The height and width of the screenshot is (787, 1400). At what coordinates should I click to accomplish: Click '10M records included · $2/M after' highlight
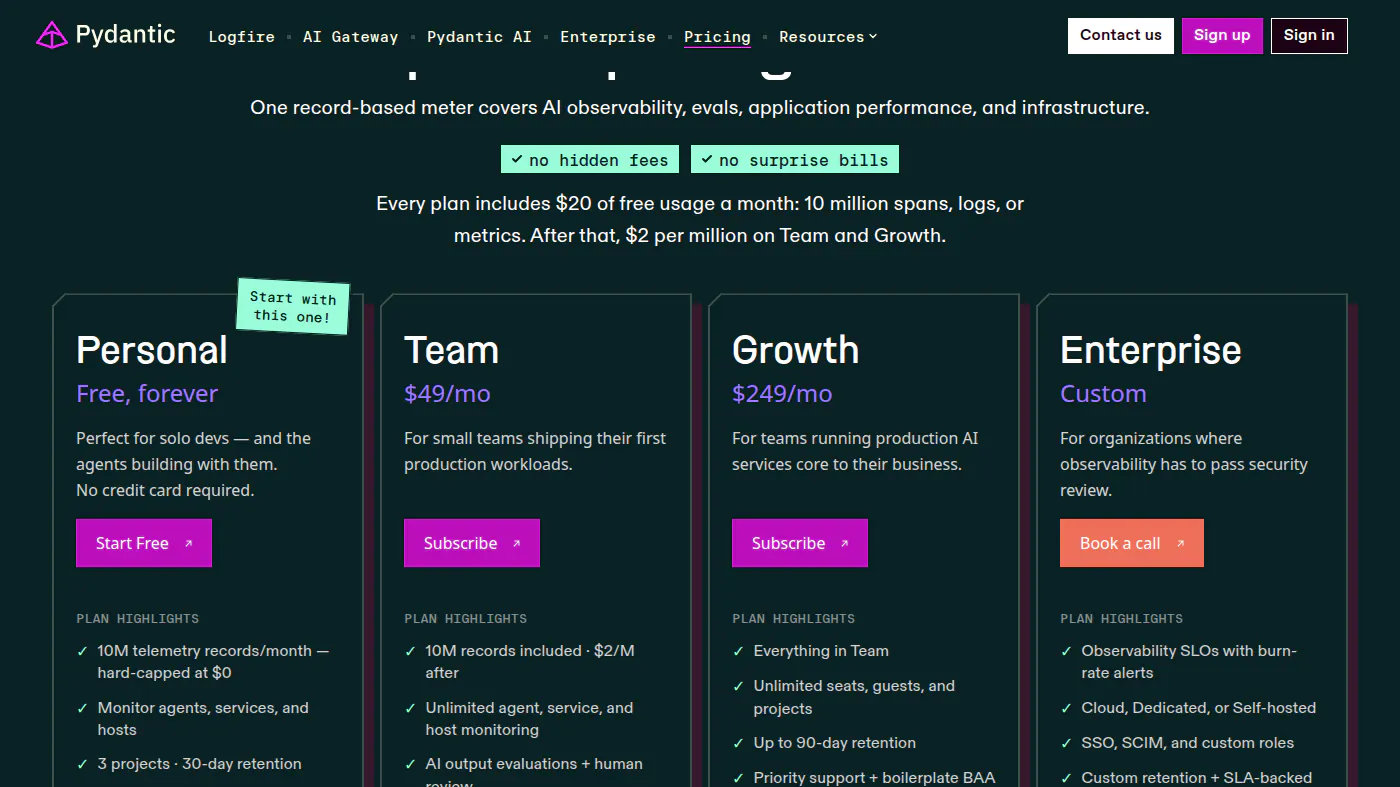pyautogui.click(x=530, y=662)
